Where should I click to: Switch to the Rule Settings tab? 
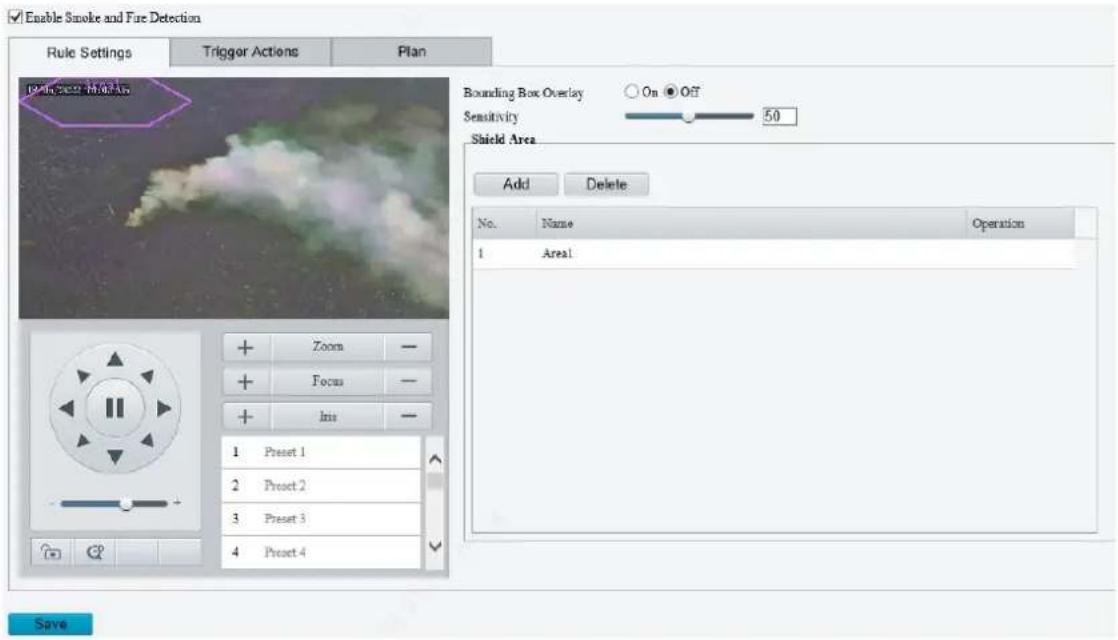[x=89, y=52]
